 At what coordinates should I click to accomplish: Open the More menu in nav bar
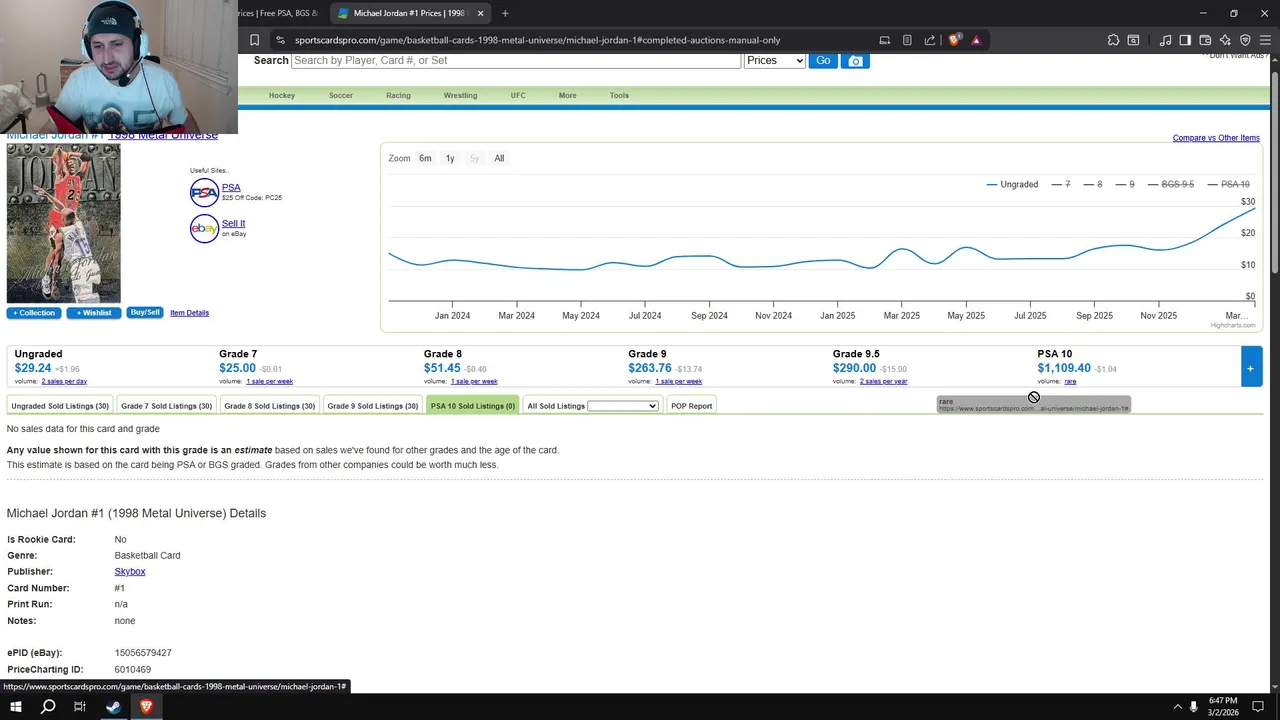567,96
